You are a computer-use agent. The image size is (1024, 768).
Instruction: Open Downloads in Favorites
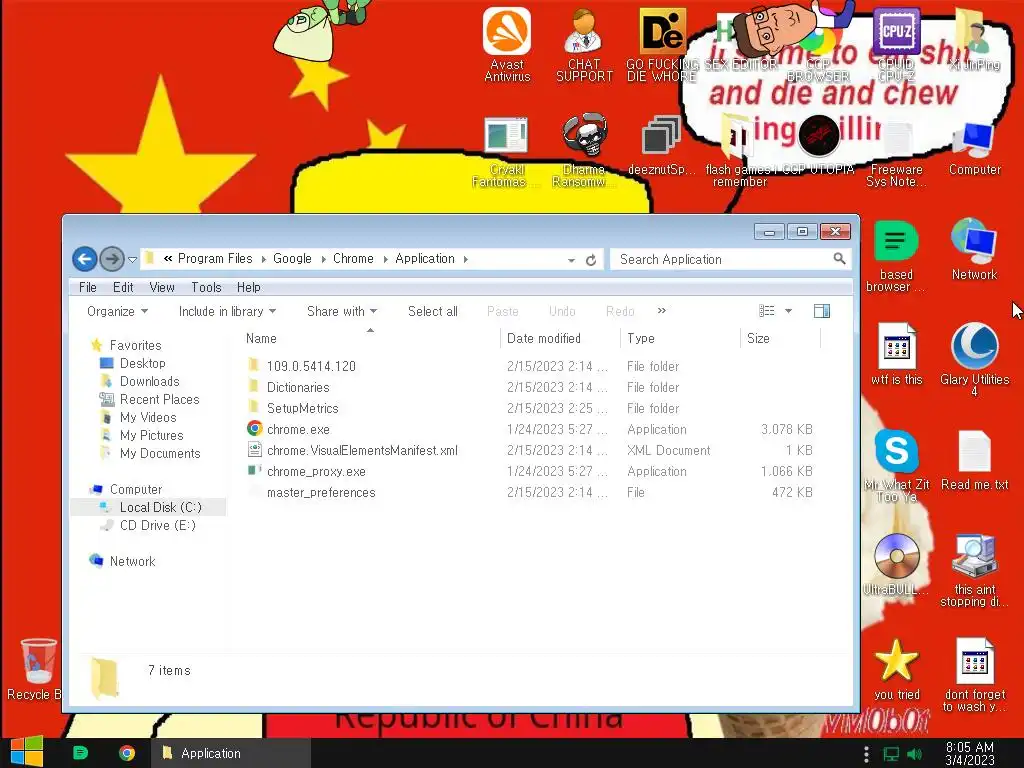[149, 381]
